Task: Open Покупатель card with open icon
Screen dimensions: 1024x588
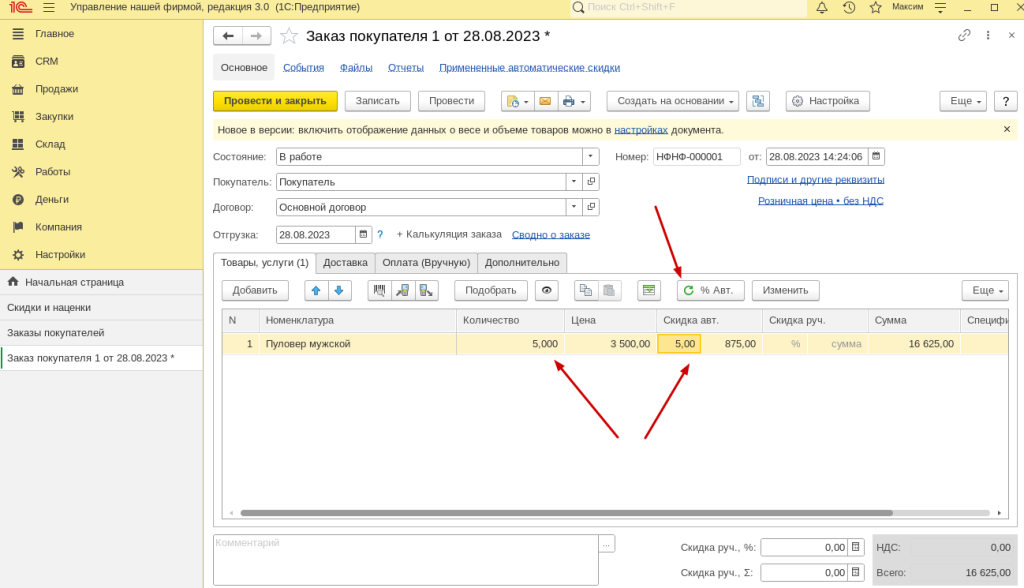Action: click(x=591, y=182)
